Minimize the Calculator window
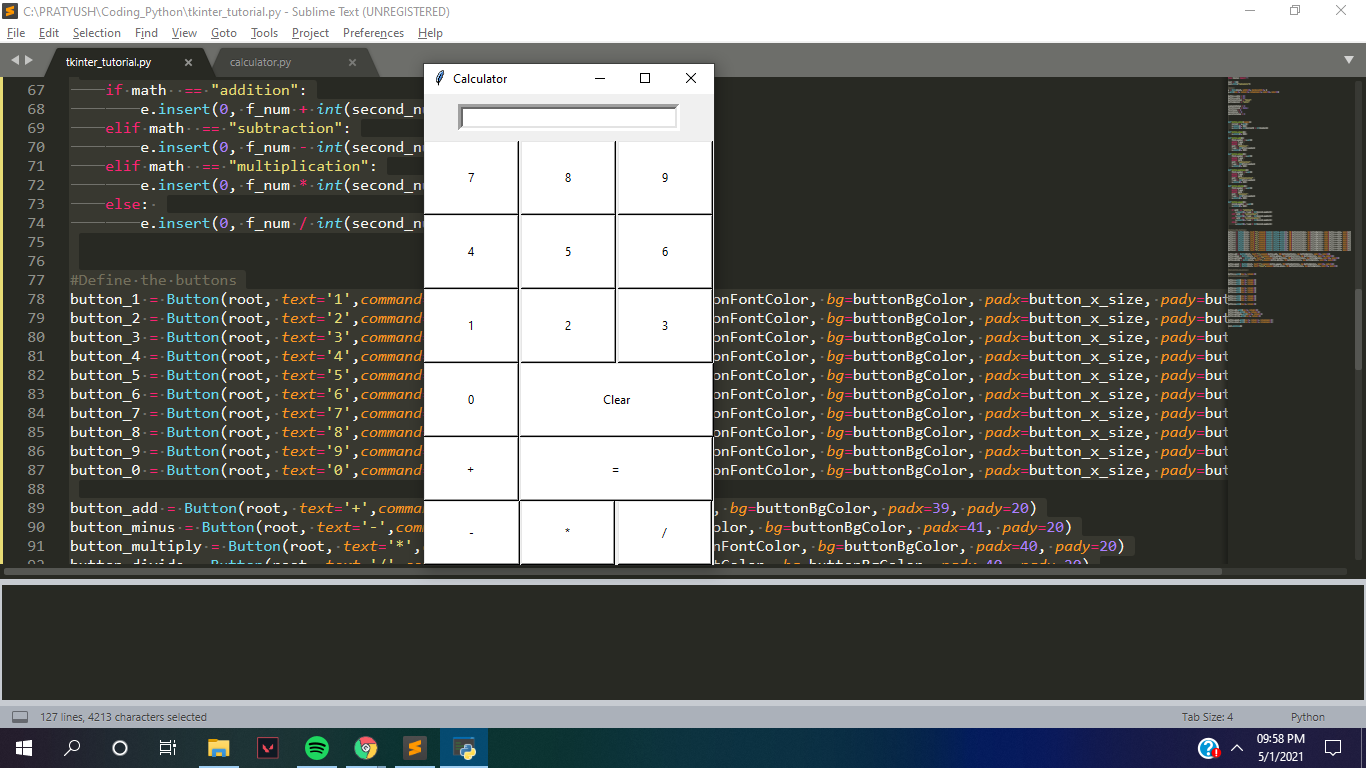This screenshot has height=768, width=1366. coord(600,78)
